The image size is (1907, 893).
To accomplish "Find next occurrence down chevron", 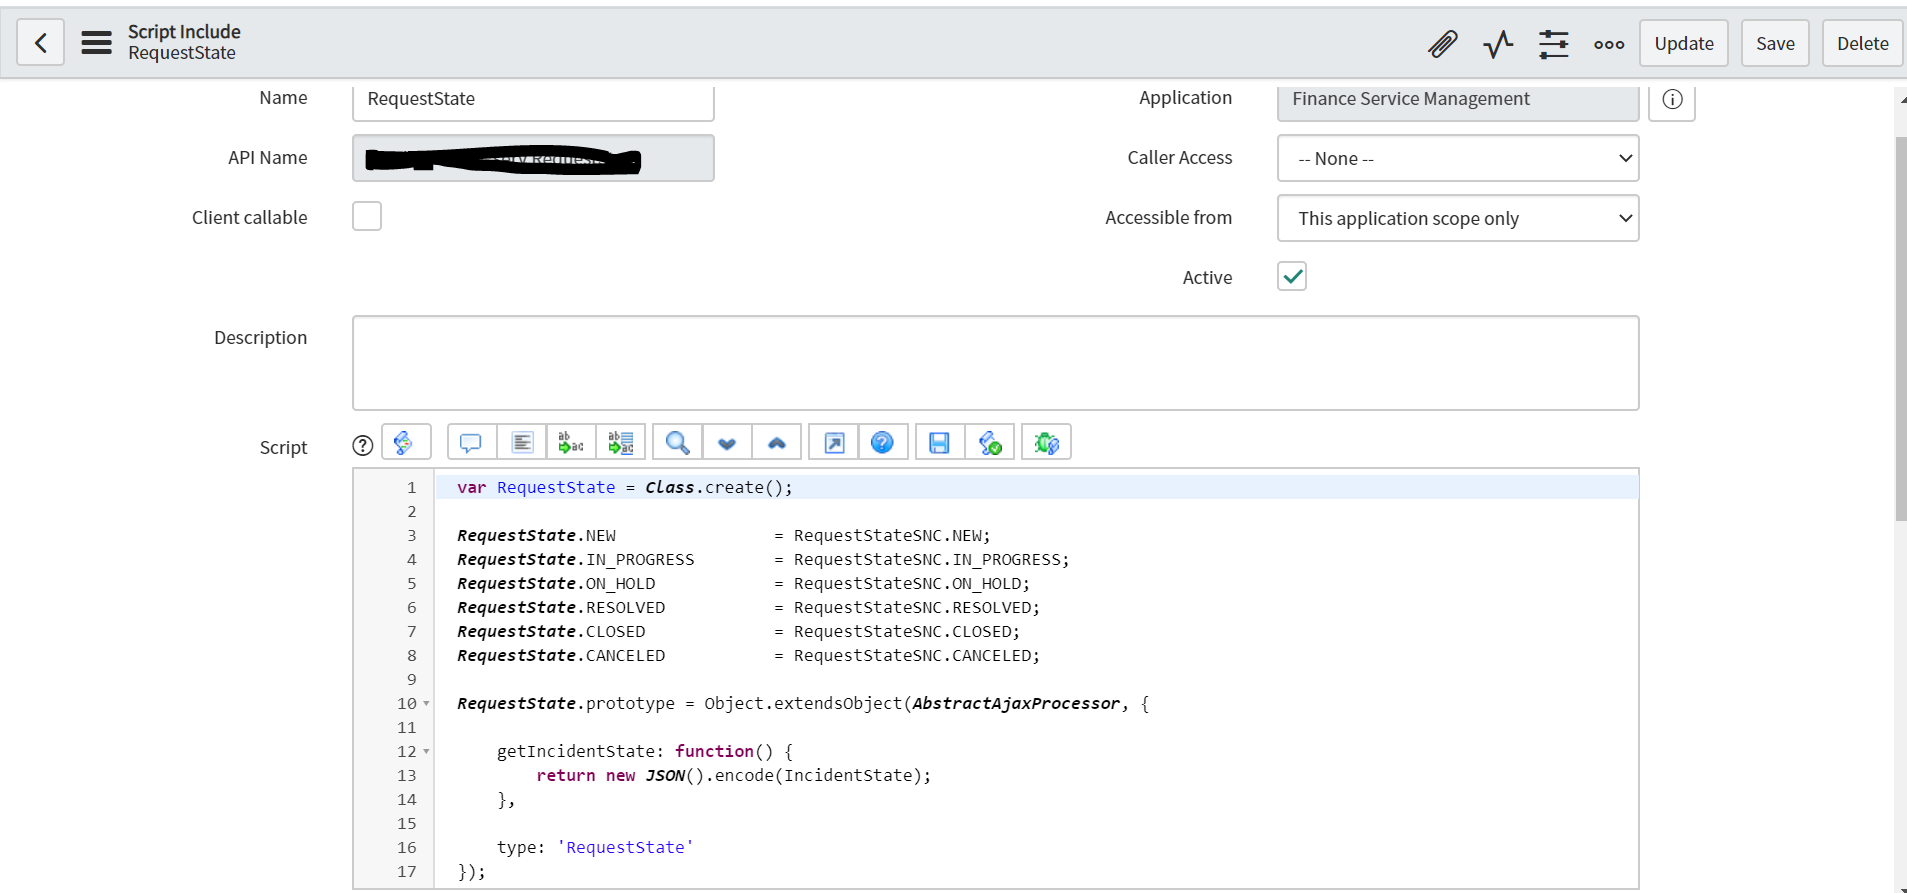I will (727, 442).
